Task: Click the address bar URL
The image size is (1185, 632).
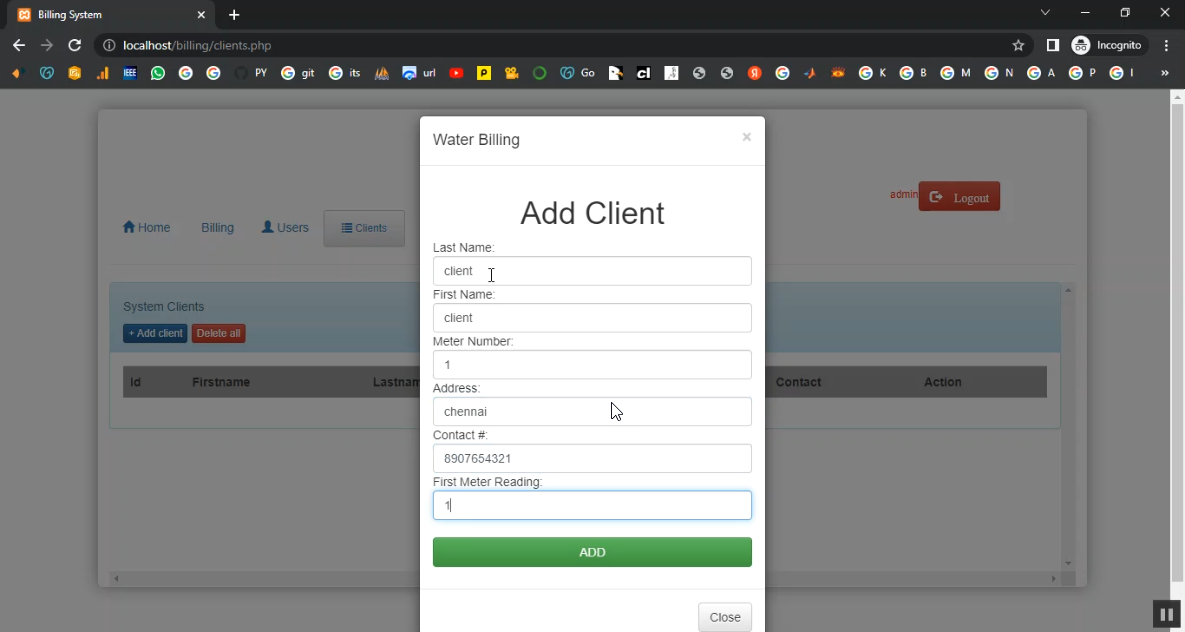Action: coord(197,45)
